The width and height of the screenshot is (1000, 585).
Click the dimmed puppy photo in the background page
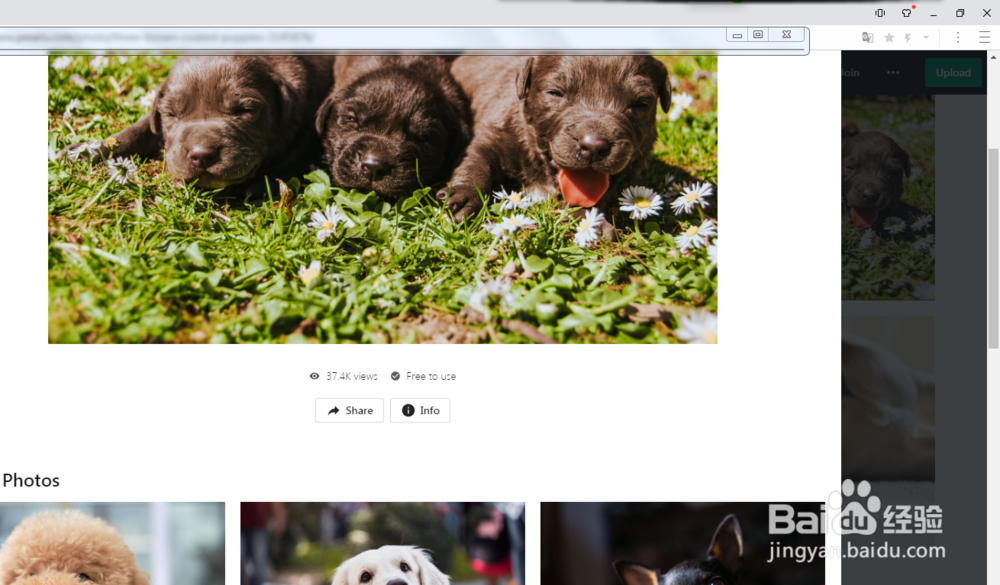click(x=888, y=198)
